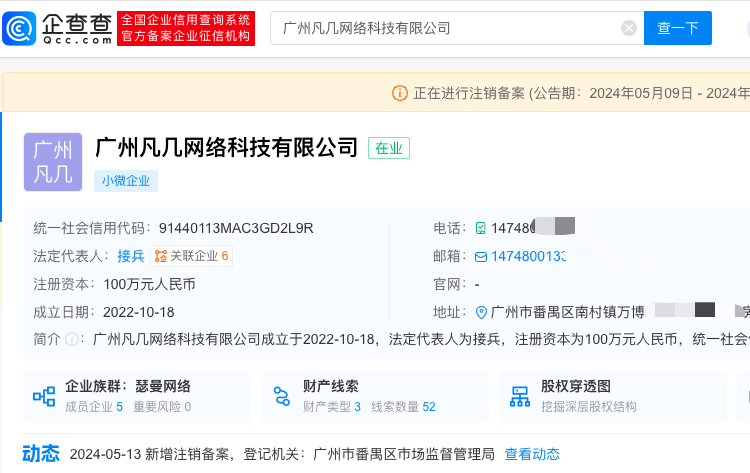Screen dimensions: 750x473
Task: Click the 全国企业信用查询系统 red banner
Action: pyautogui.click(x=186, y=28)
